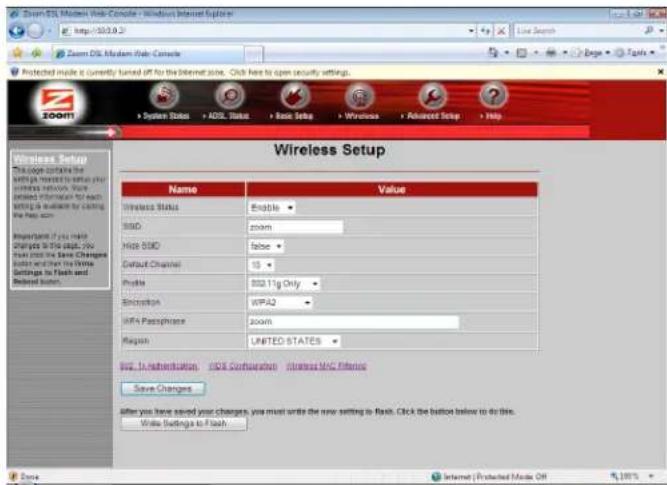Open the Default Channel dropdown
The width and height of the screenshot is (667, 485).
[261, 265]
